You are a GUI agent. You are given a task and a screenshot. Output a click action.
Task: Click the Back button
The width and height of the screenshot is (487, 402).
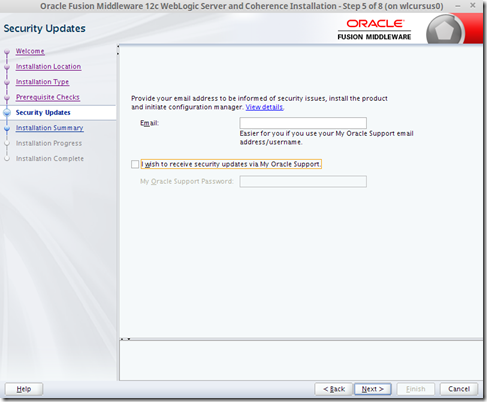tap(333, 389)
